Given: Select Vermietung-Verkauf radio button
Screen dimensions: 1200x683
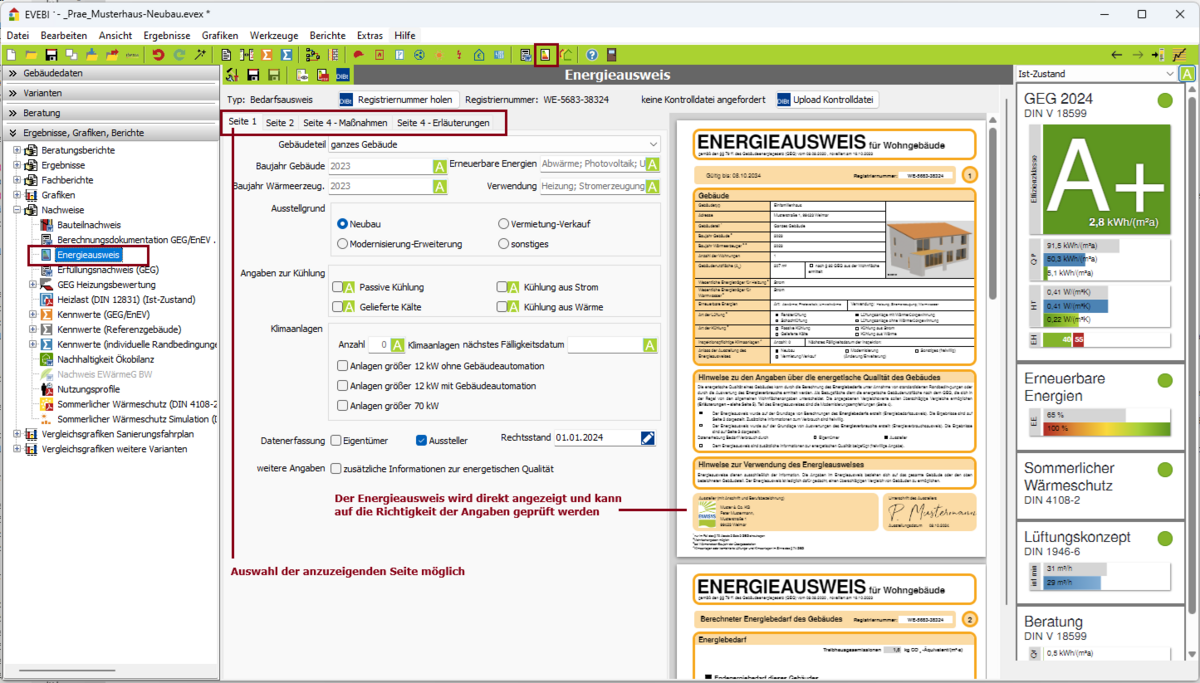Looking at the screenshot, I should point(504,224).
